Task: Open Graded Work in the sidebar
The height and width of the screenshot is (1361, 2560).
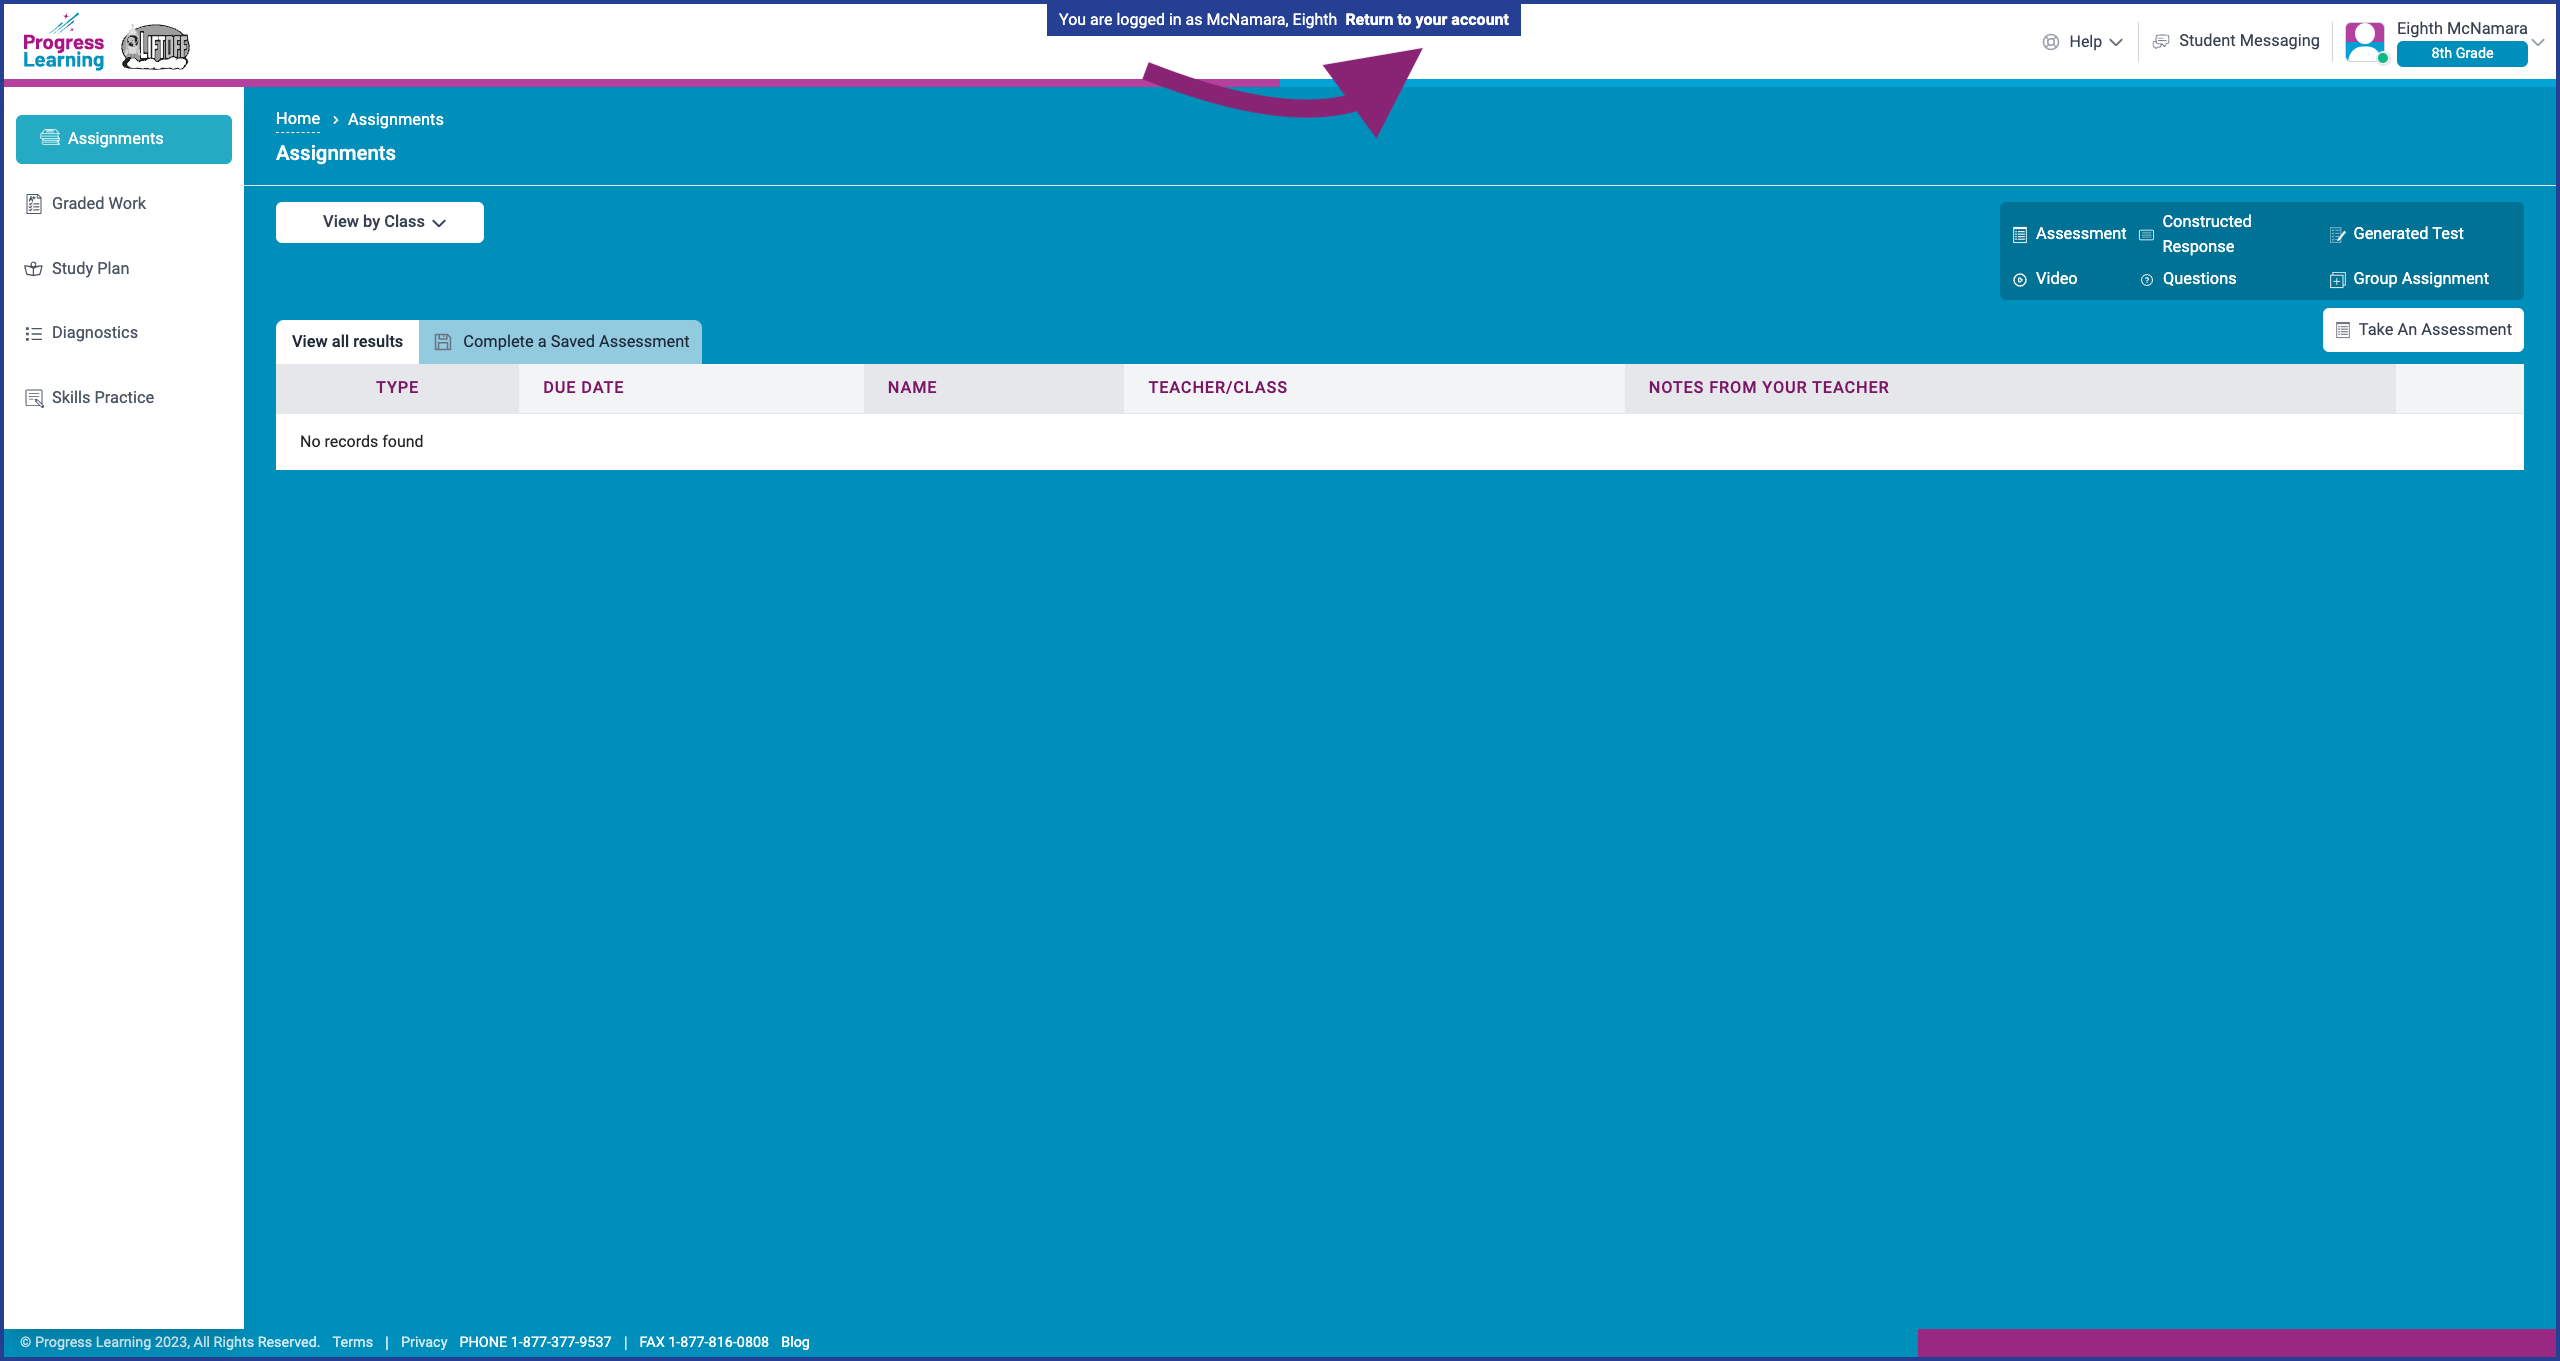Action: 99,204
